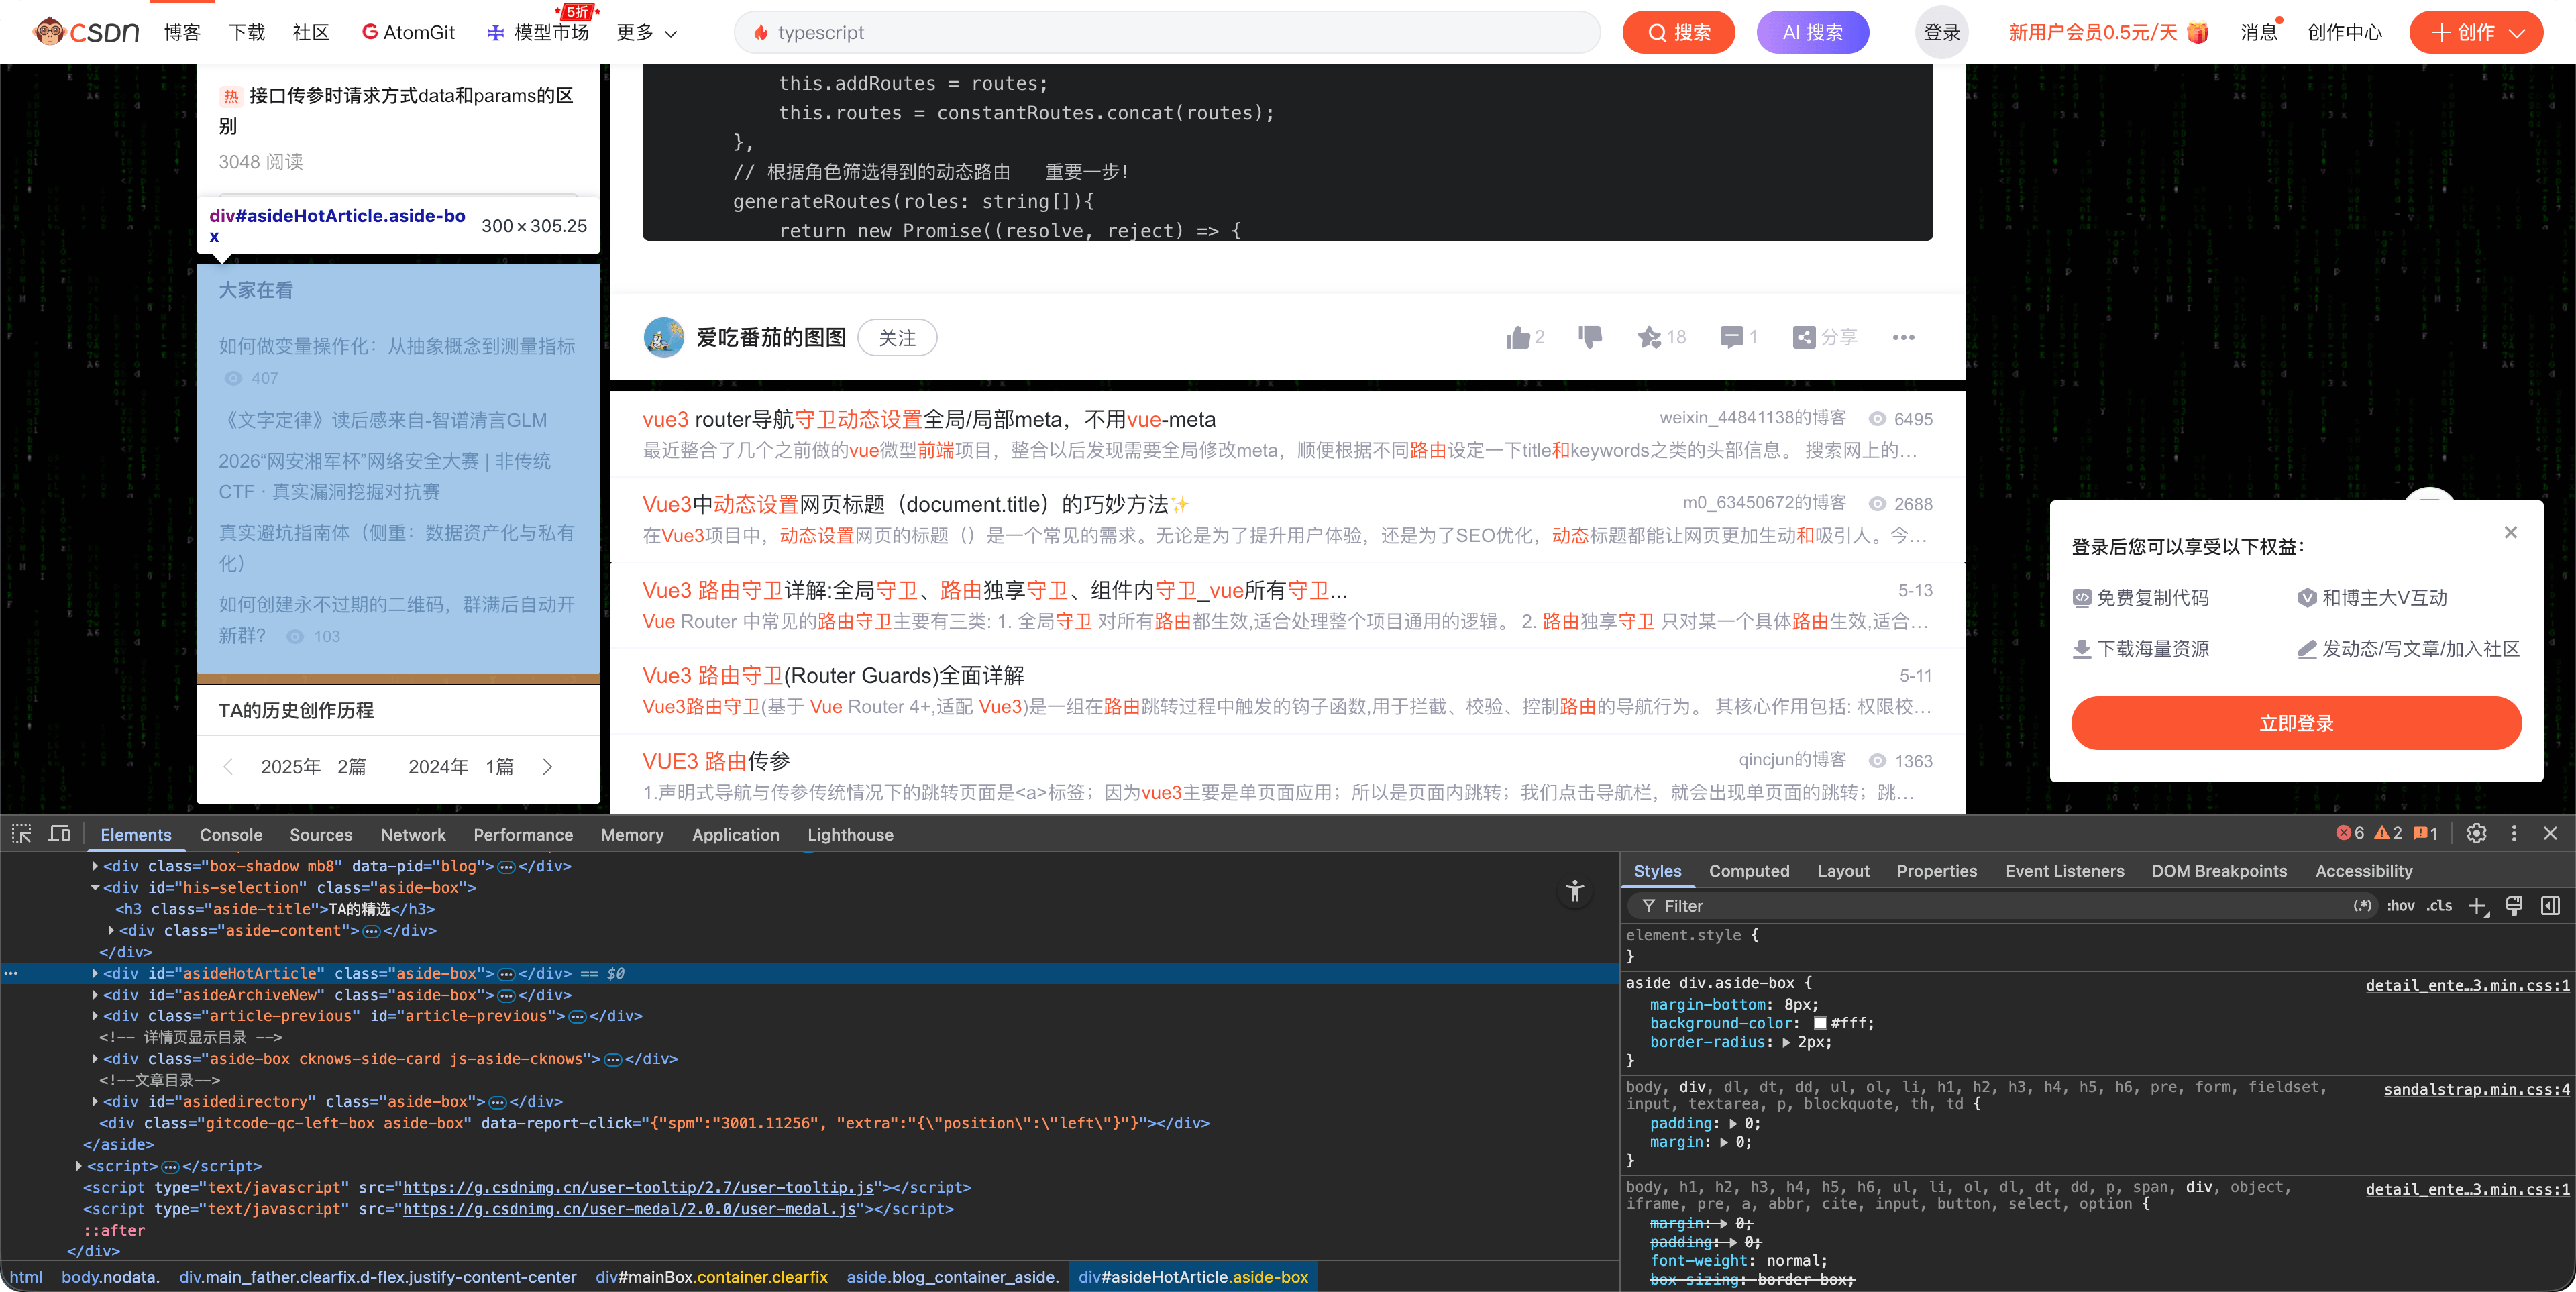The width and height of the screenshot is (2576, 1292).
Task: Open the 博客 navigation item
Action: [x=182, y=32]
